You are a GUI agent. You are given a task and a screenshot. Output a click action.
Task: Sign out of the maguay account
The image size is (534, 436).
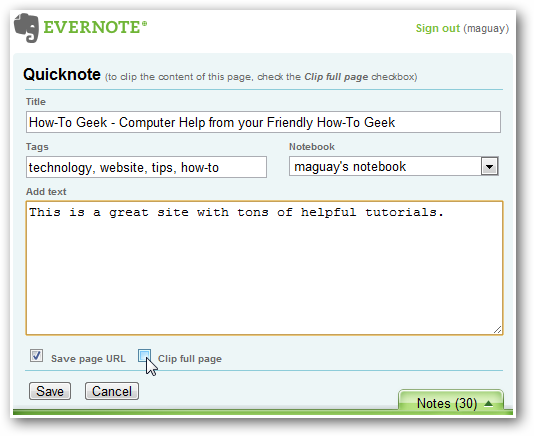(x=438, y=28)
